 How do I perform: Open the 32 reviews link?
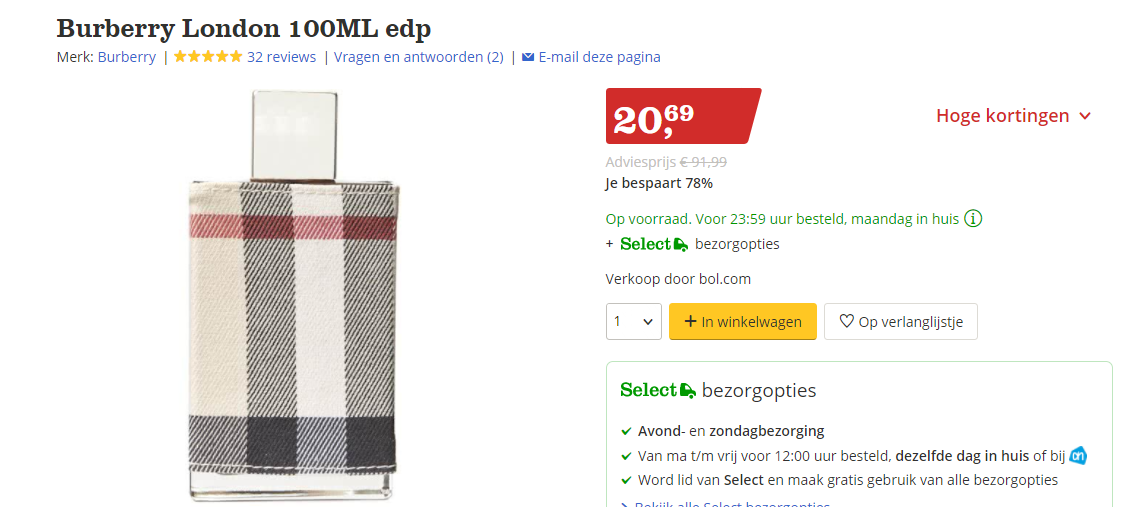281,57
